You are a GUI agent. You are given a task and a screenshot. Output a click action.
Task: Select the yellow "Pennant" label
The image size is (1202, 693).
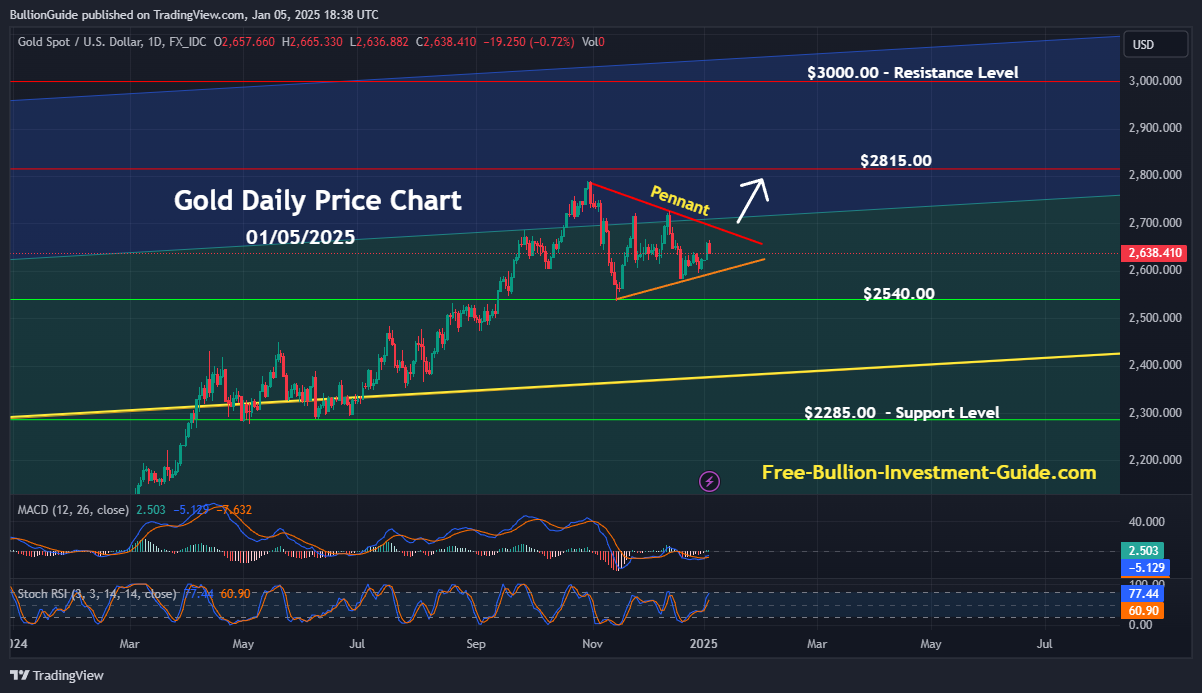point(680,201)
